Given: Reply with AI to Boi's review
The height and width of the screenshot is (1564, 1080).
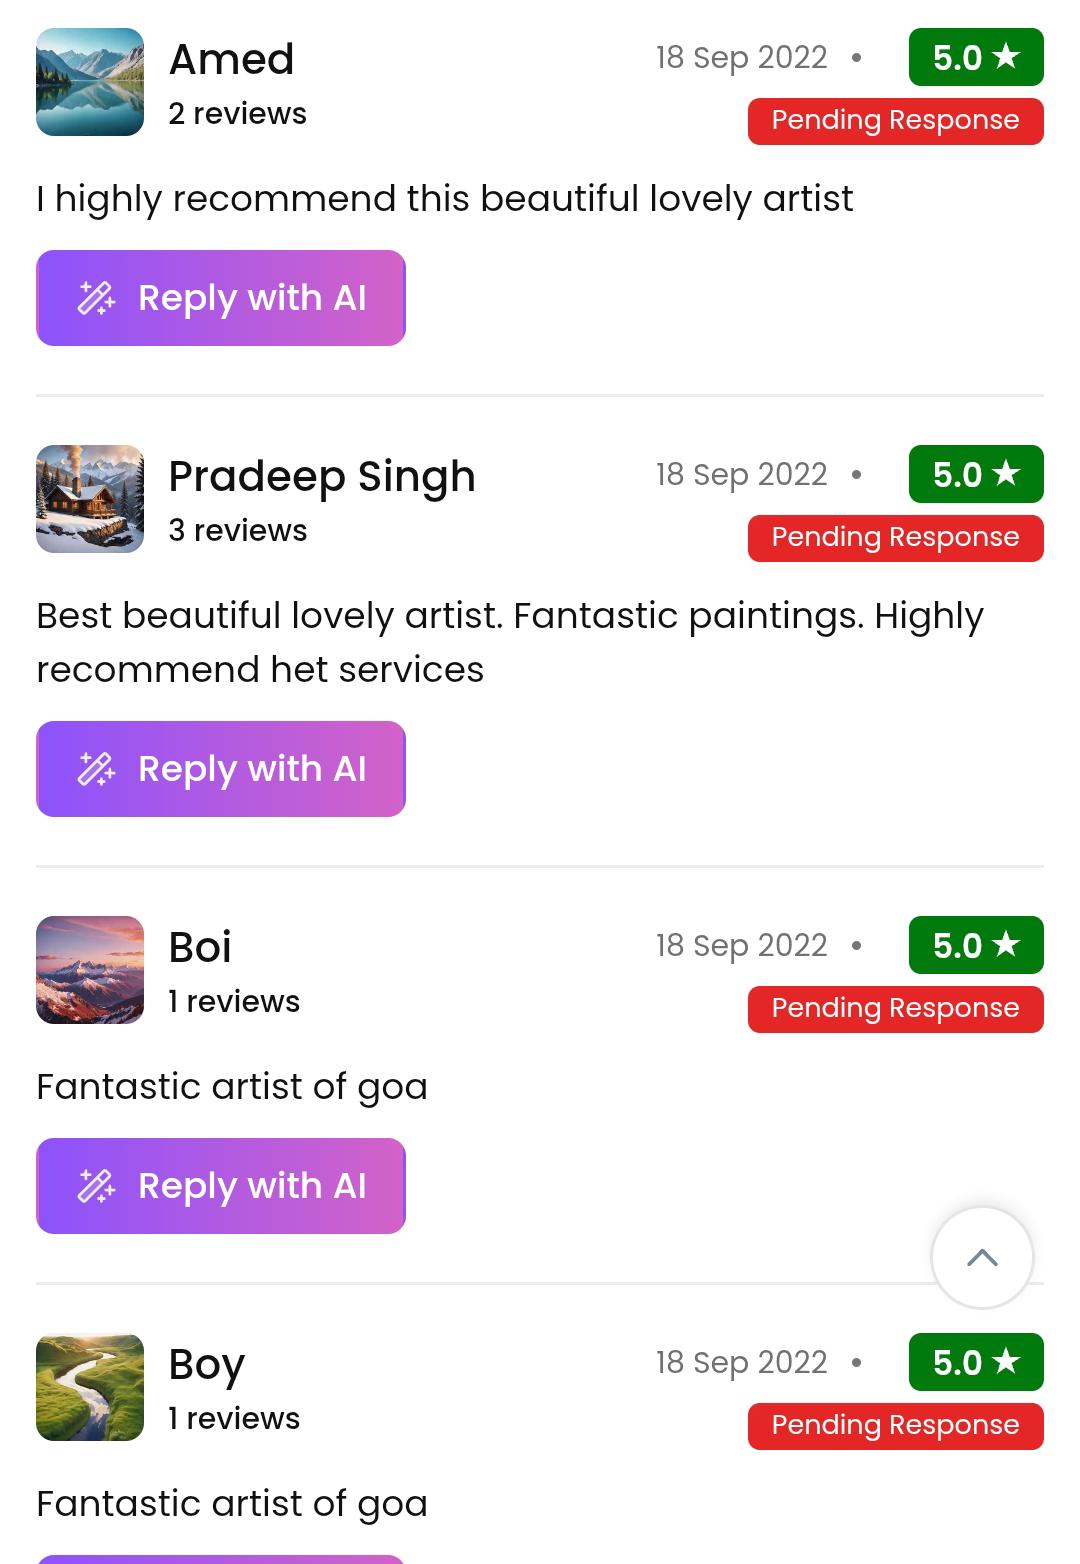Looking at the screenshot, I should (221, 1186).
